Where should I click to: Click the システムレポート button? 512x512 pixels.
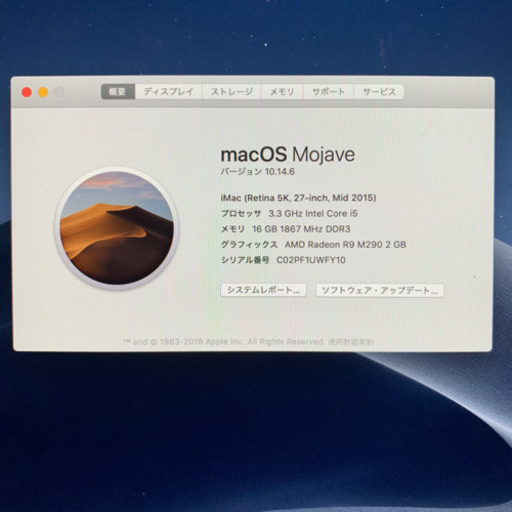pos(263,290)
